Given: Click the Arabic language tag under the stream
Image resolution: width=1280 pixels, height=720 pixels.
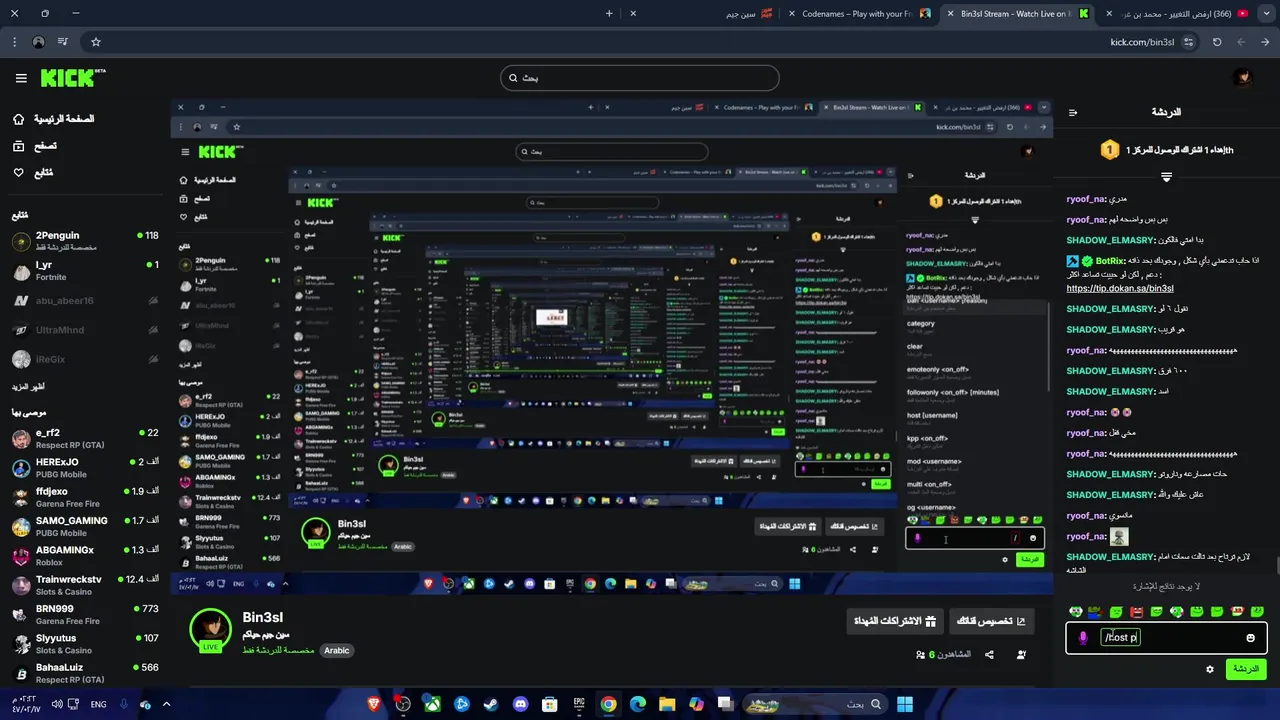Looking at the screenshot, I should (x=337, y=650).
